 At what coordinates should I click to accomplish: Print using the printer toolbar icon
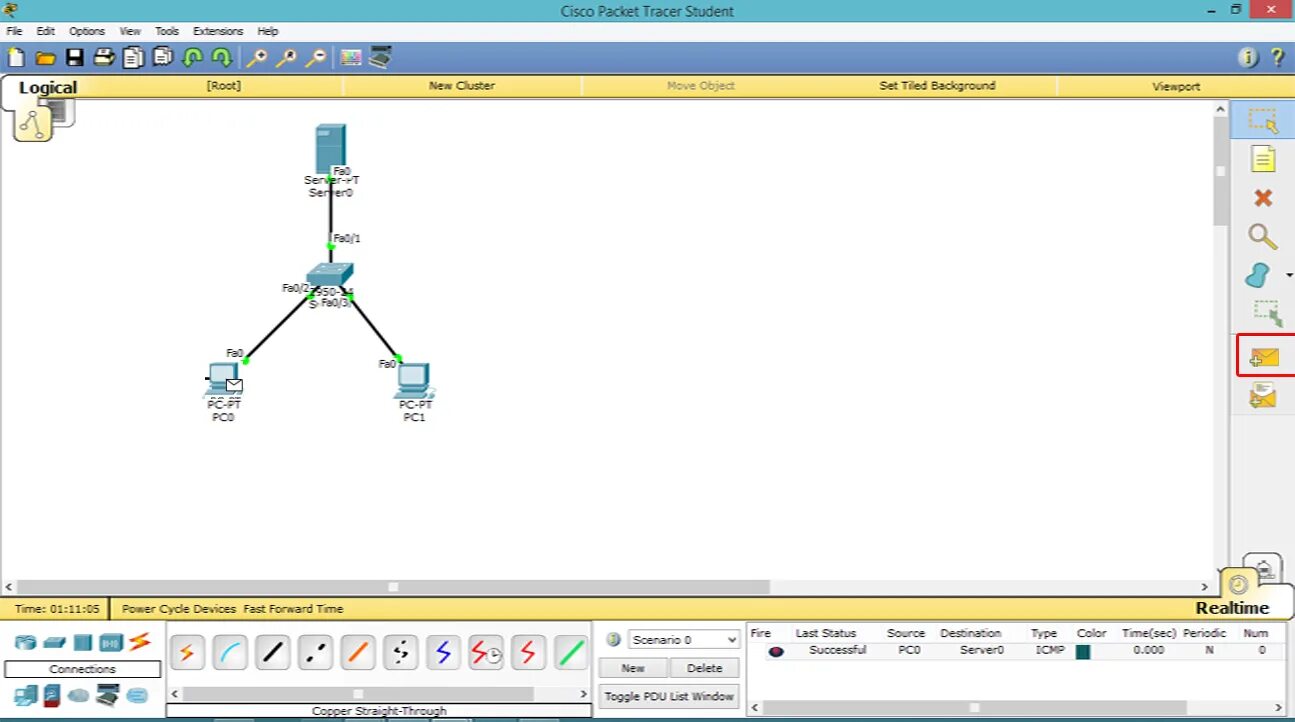(104, 58)
